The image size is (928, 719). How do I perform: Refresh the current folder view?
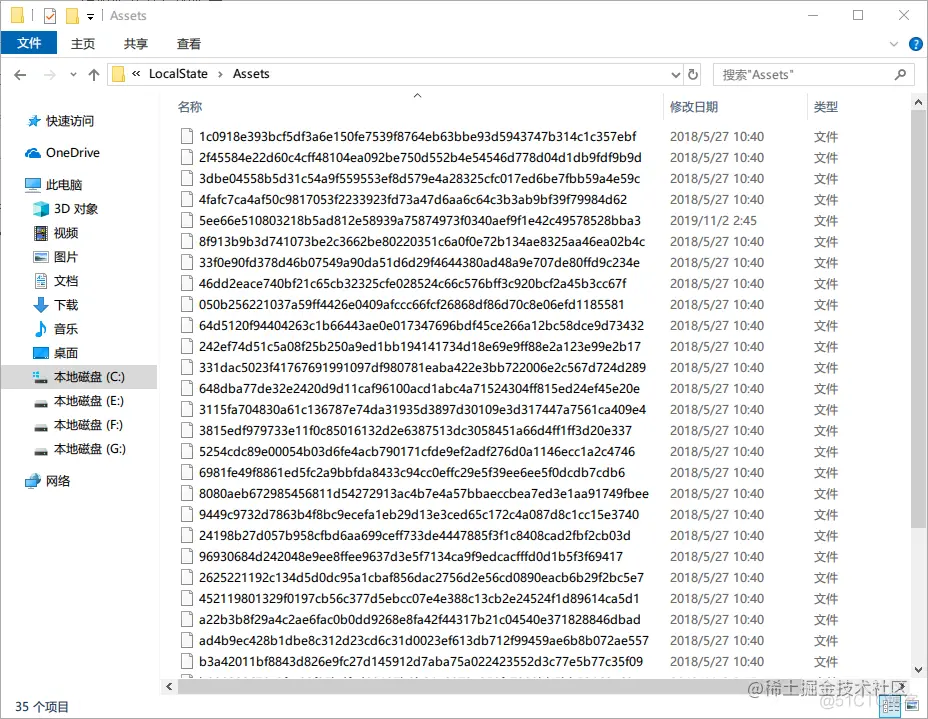(692, 75)
